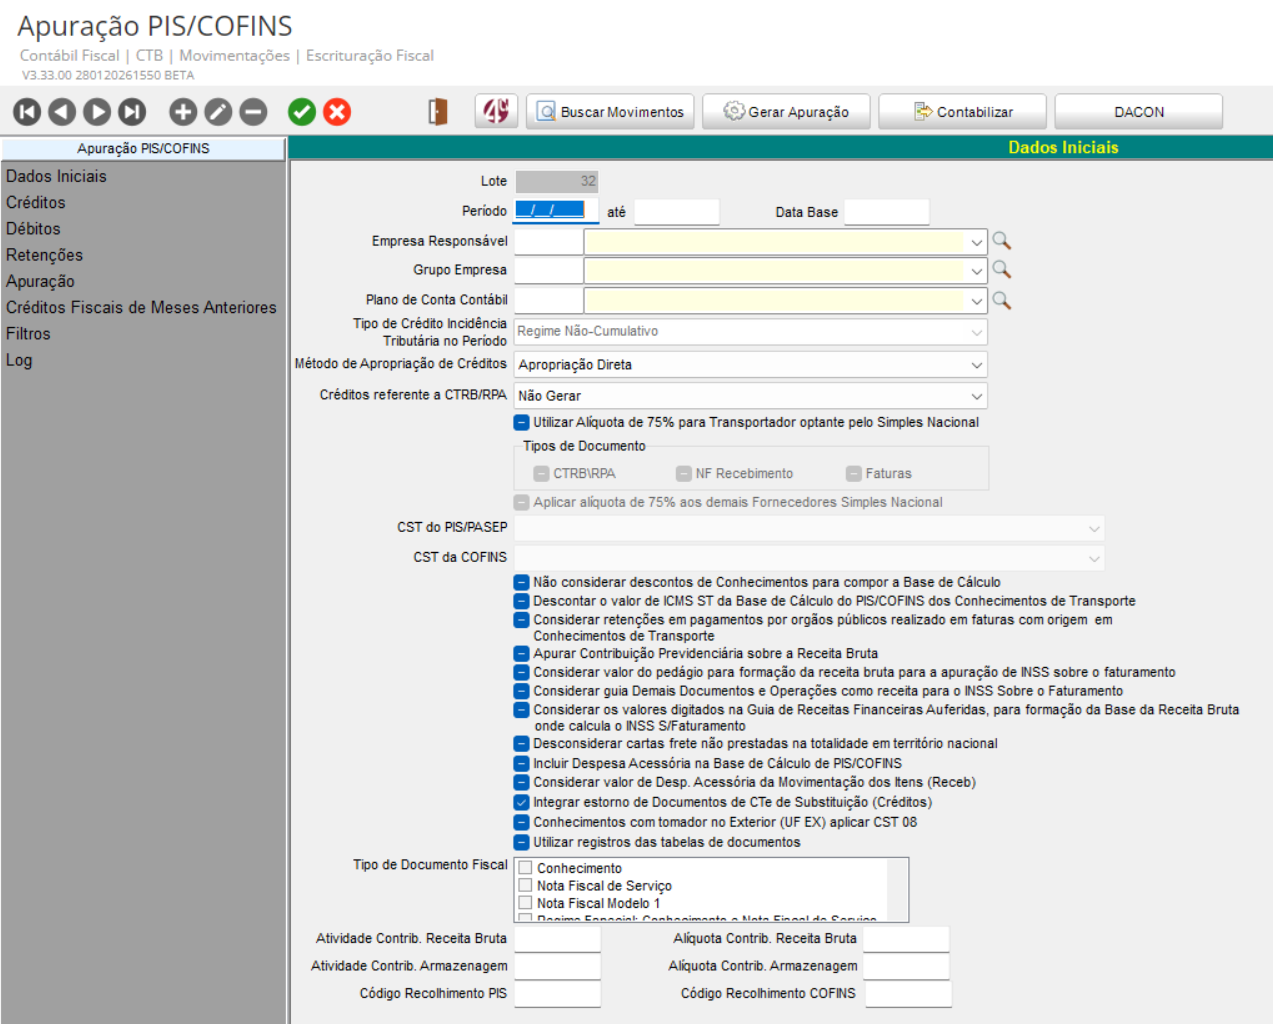
Task: Toggle Utilizar registros das tabelas checkbox
Action: (x=521, y=842)
